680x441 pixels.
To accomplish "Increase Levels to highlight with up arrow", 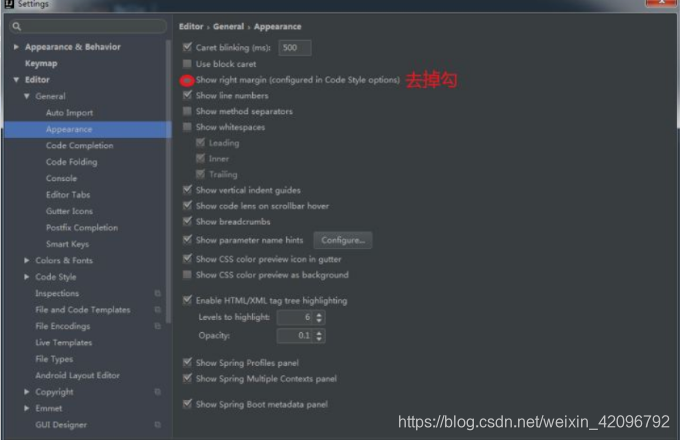I will click(x=319, y=314).
